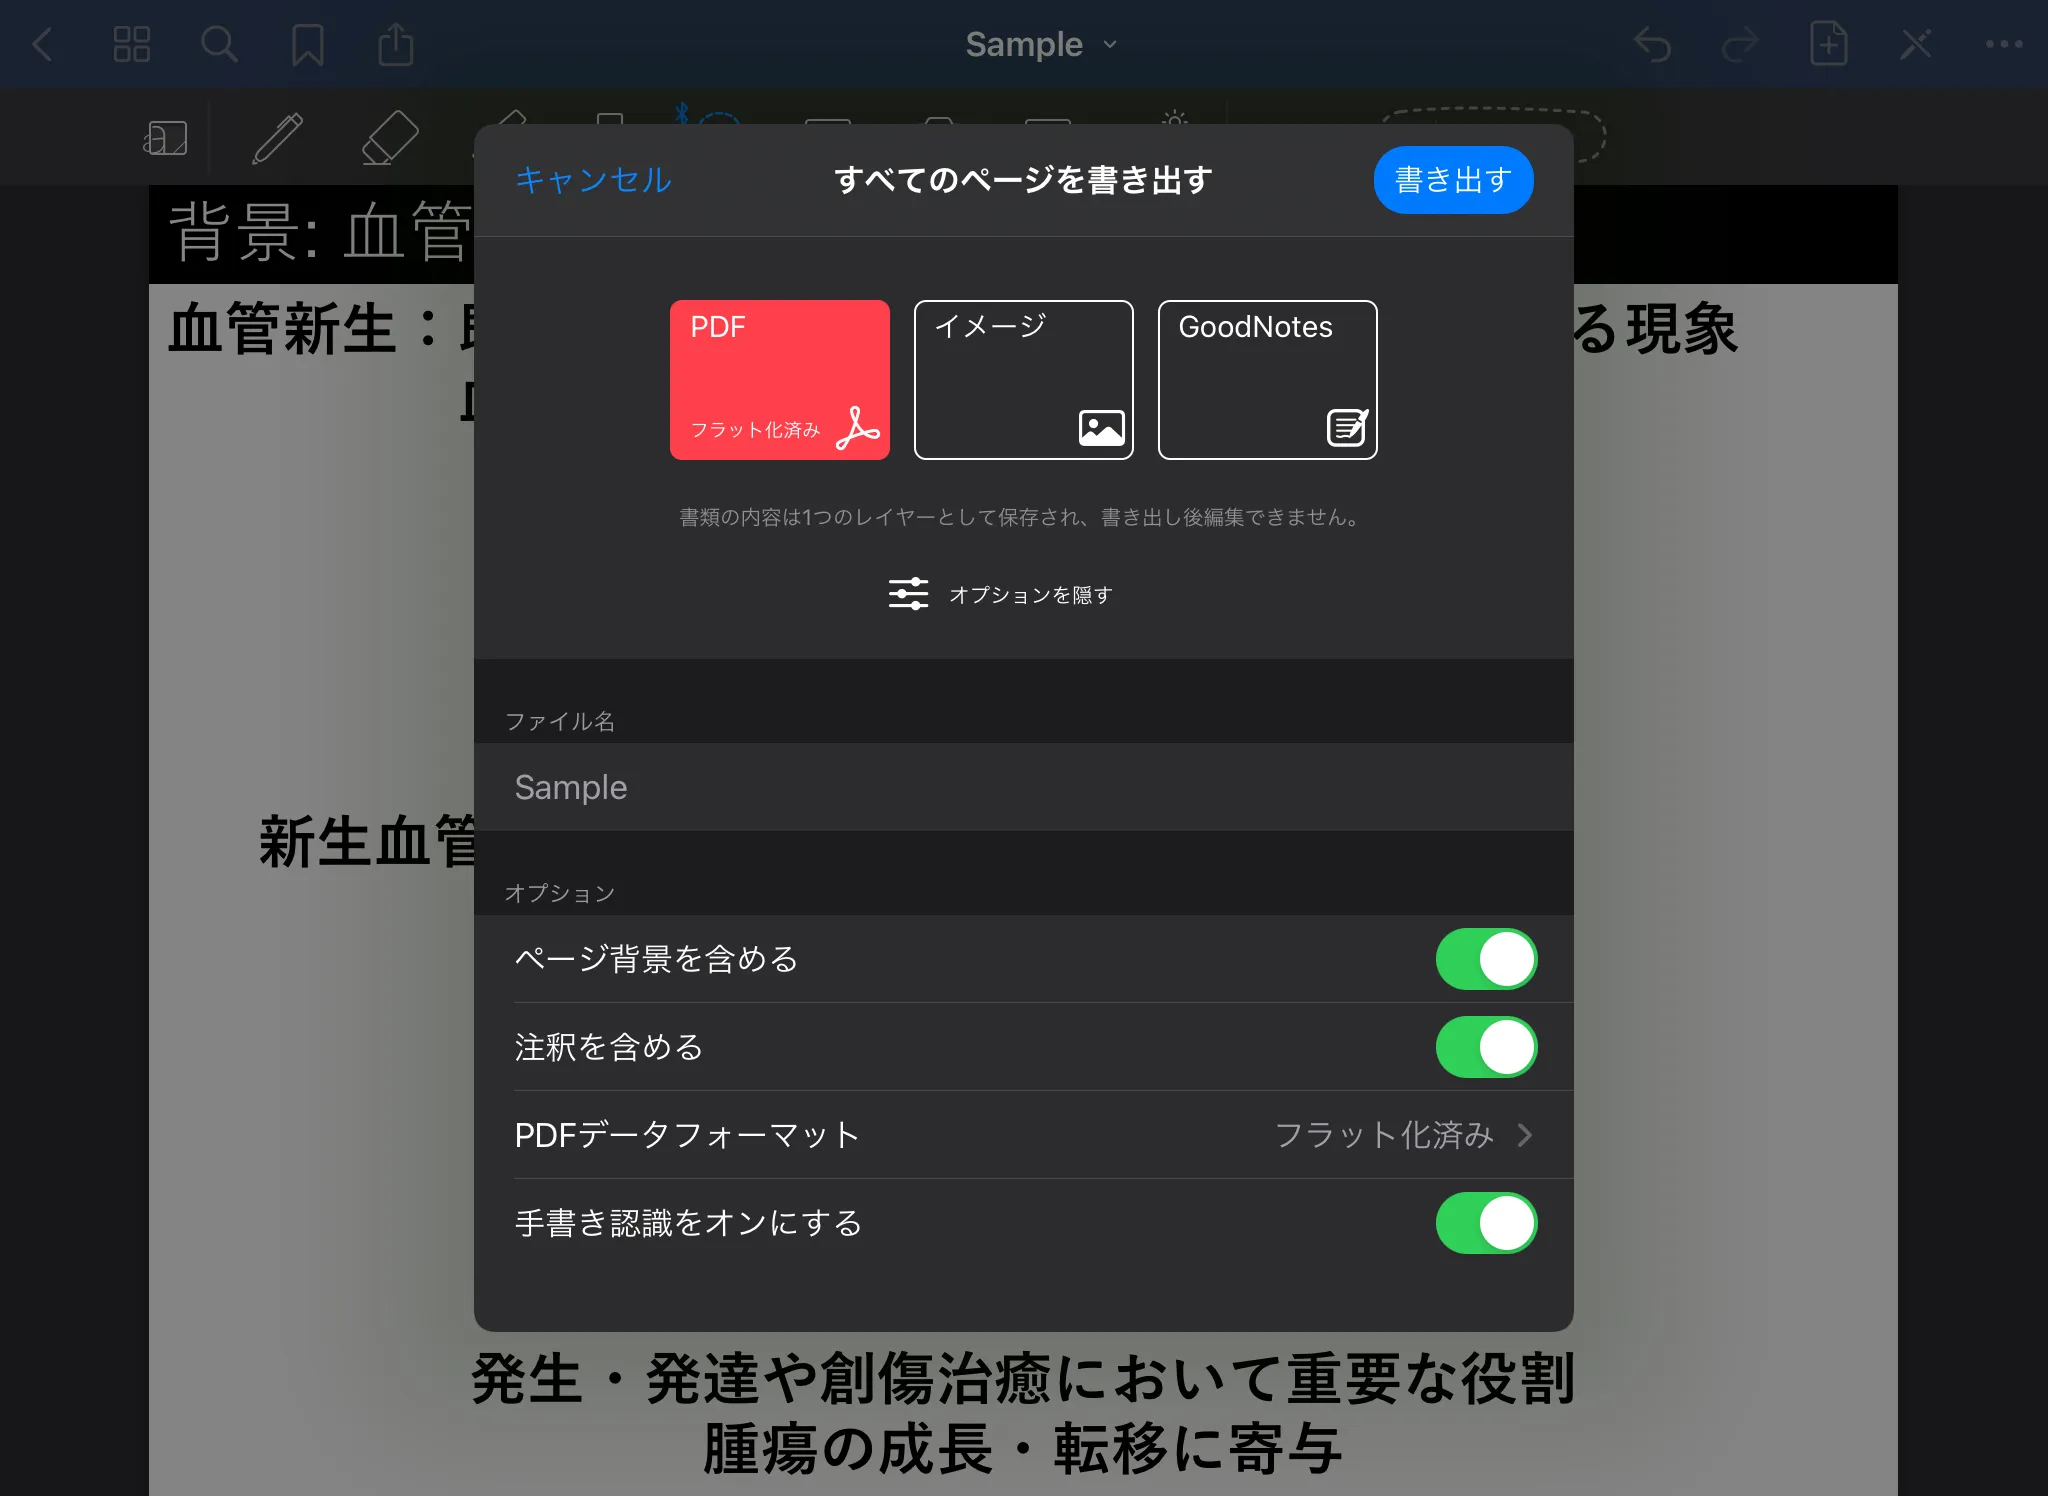Disable 手書き認識をオンにする switch
The height and width of the screenshot is (1496, 2048).
point(1486,1223)
